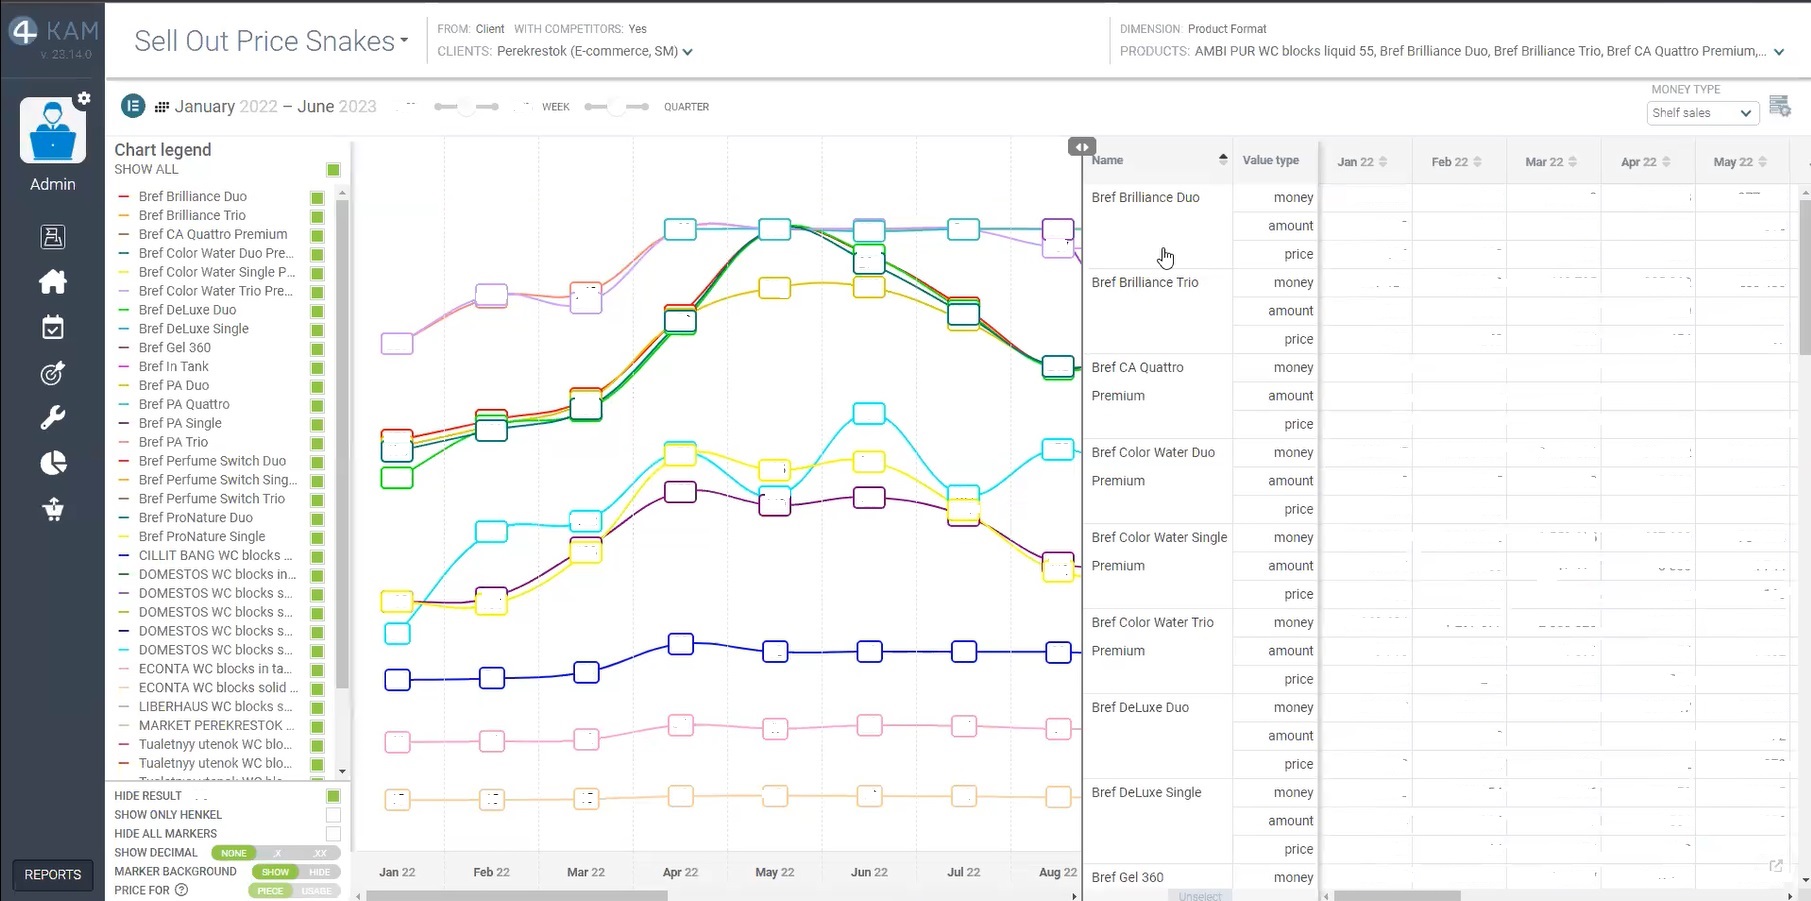Viewport: 1811px width, 901px height.
Task: Click chart horizontal scrollbar
Action: tap(516, 896)
